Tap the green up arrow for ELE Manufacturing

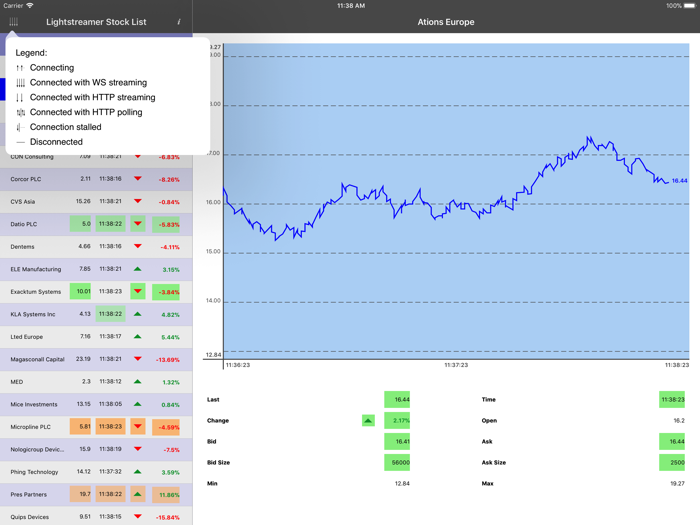pos(138,269)
